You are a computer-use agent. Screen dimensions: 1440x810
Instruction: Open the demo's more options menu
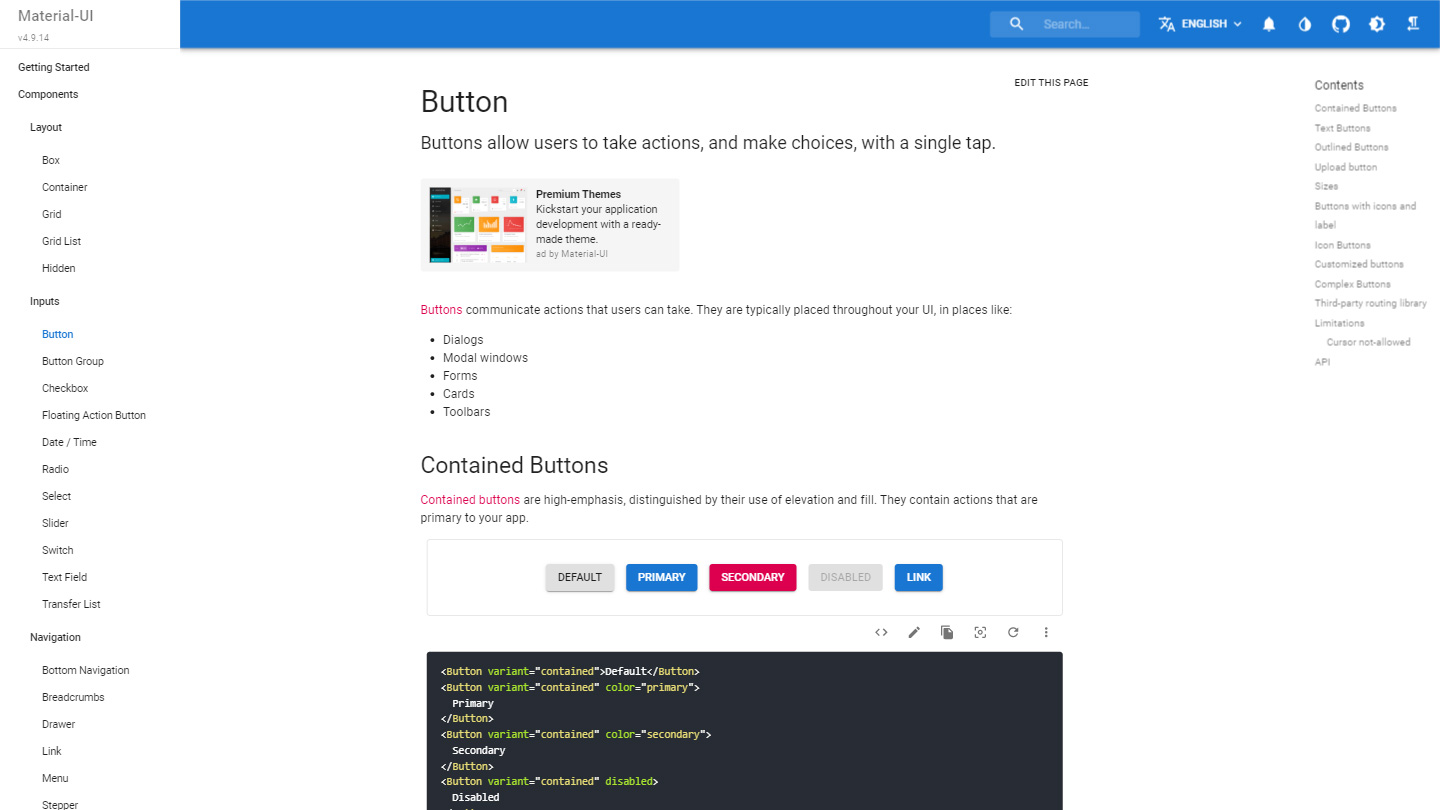1046,632
